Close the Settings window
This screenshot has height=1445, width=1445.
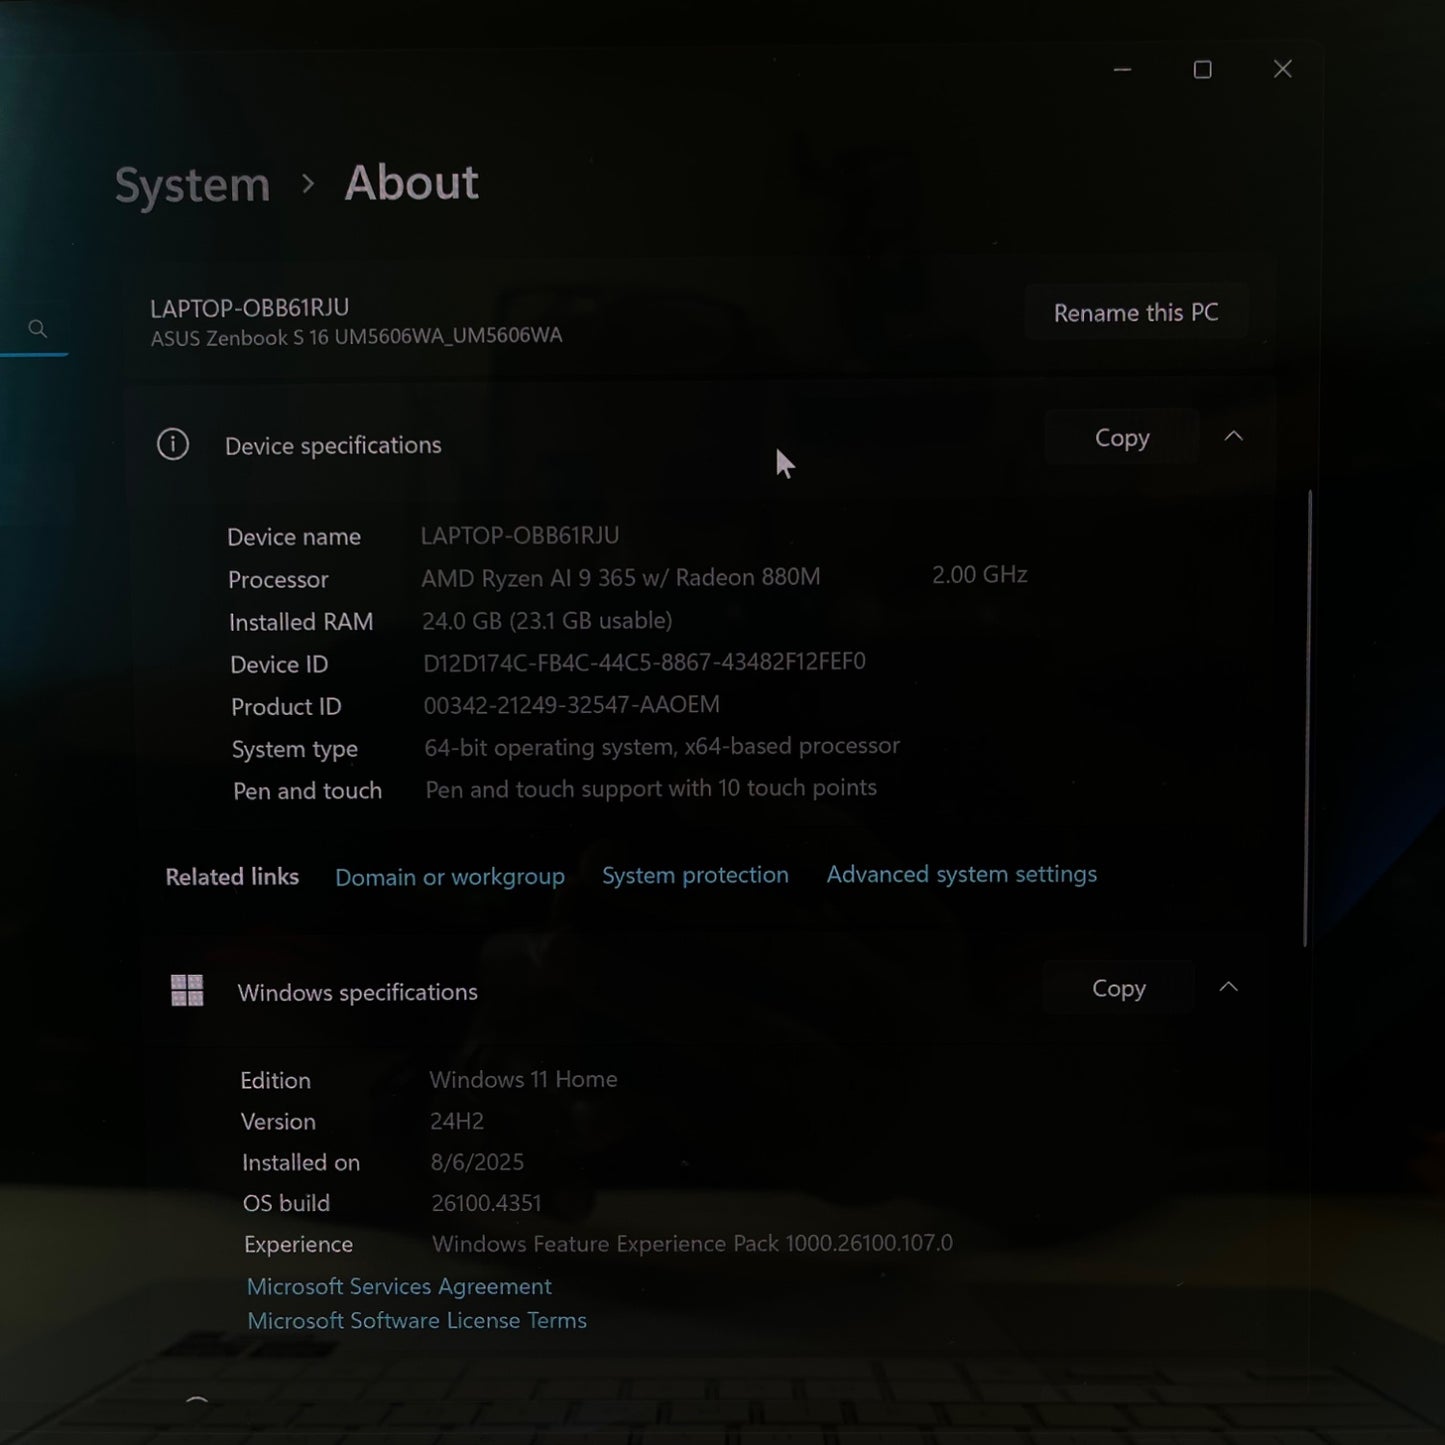click(1283, 69)
